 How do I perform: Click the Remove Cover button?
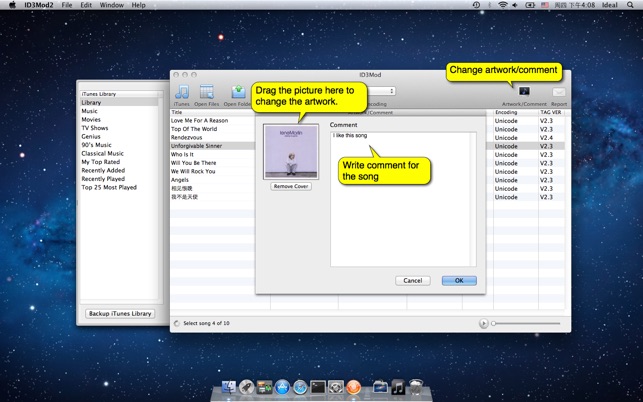[291, 186]
